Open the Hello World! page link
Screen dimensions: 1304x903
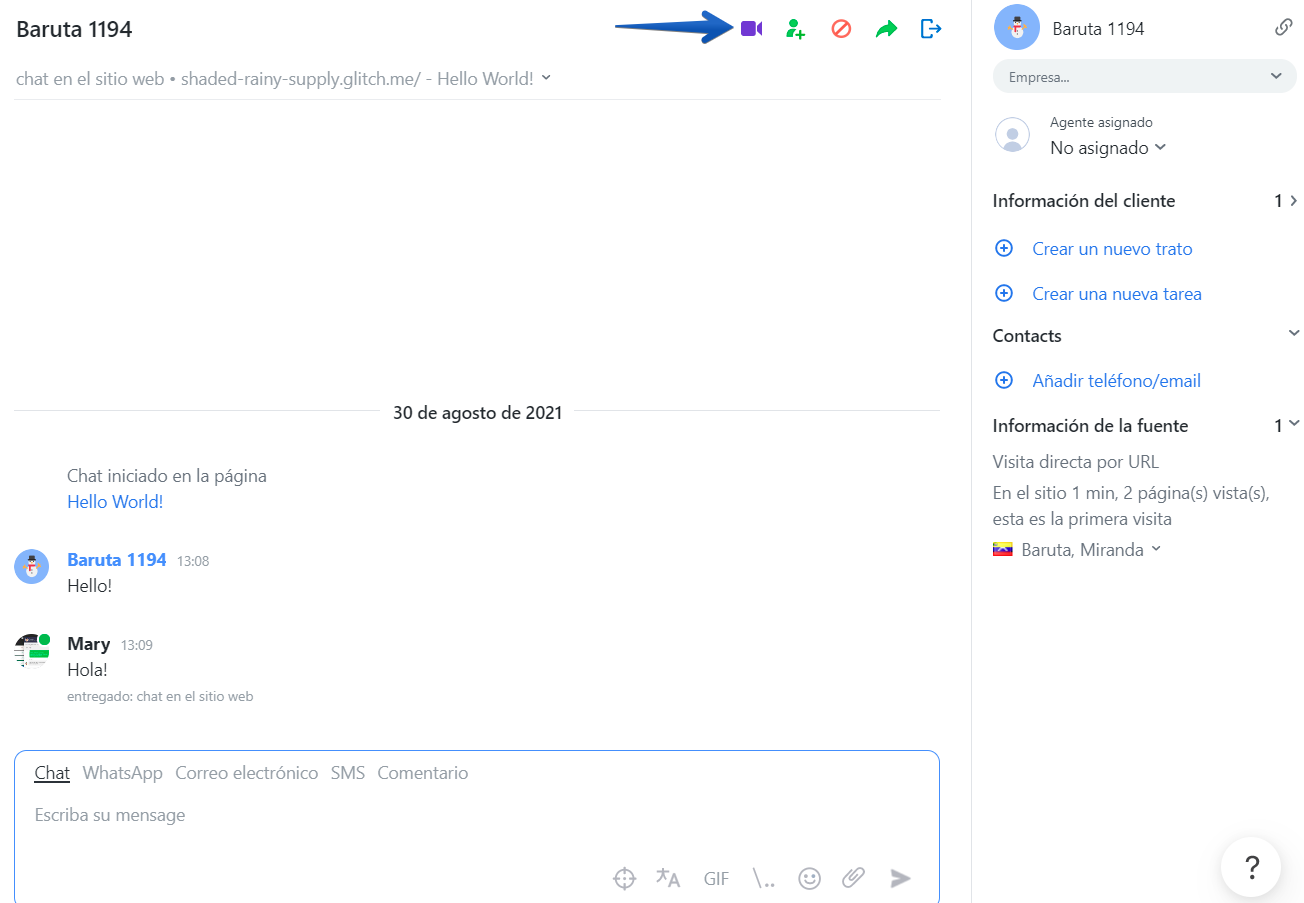pos(115,502)
